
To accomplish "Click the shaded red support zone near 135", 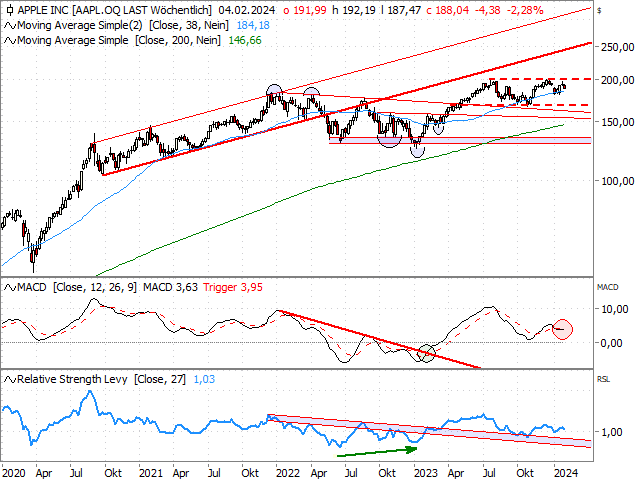I will (460, 140).
